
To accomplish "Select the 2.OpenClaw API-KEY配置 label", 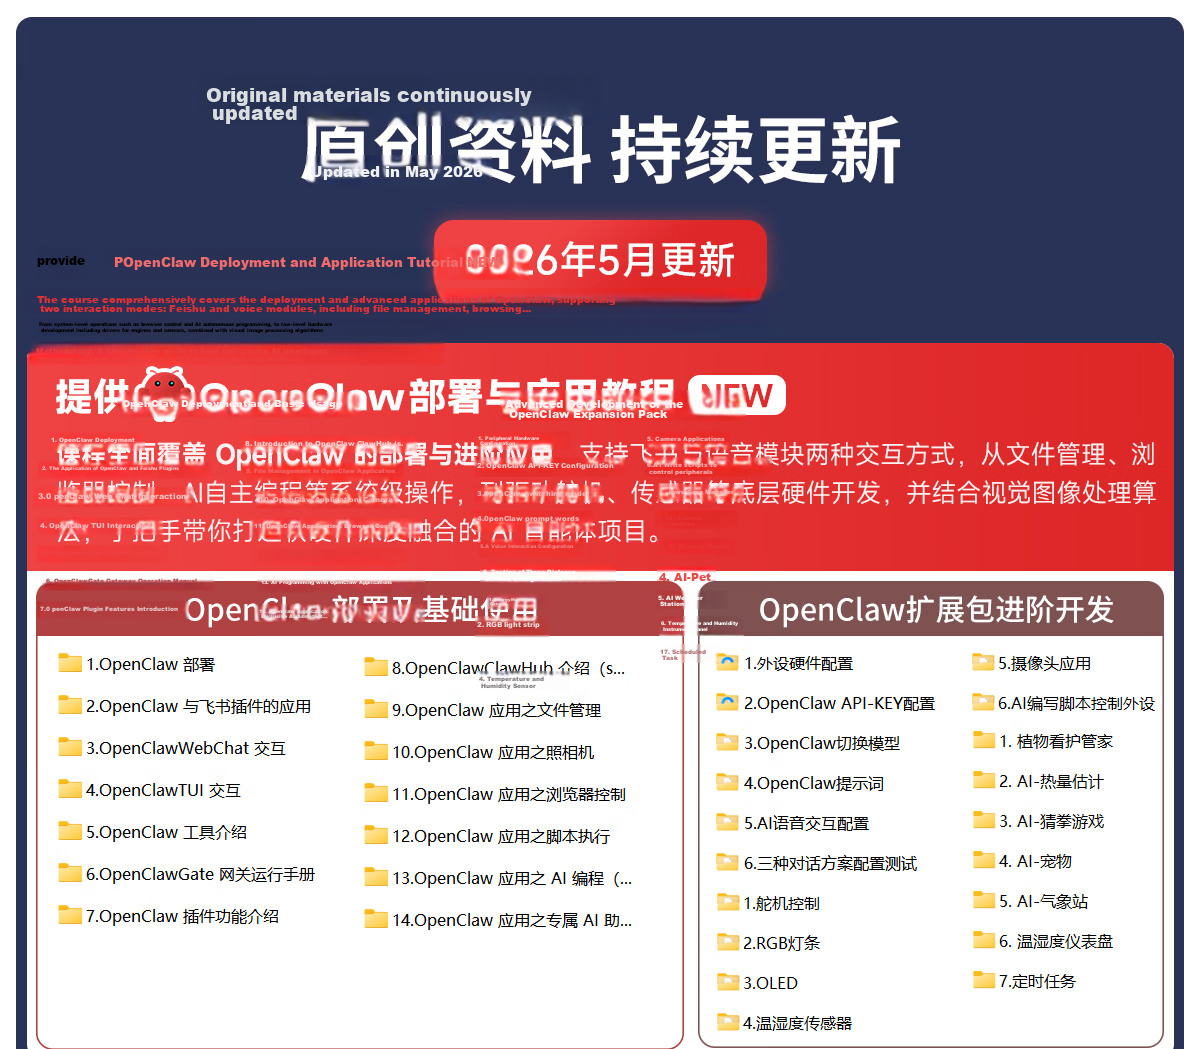I will [x=839, y=703].
